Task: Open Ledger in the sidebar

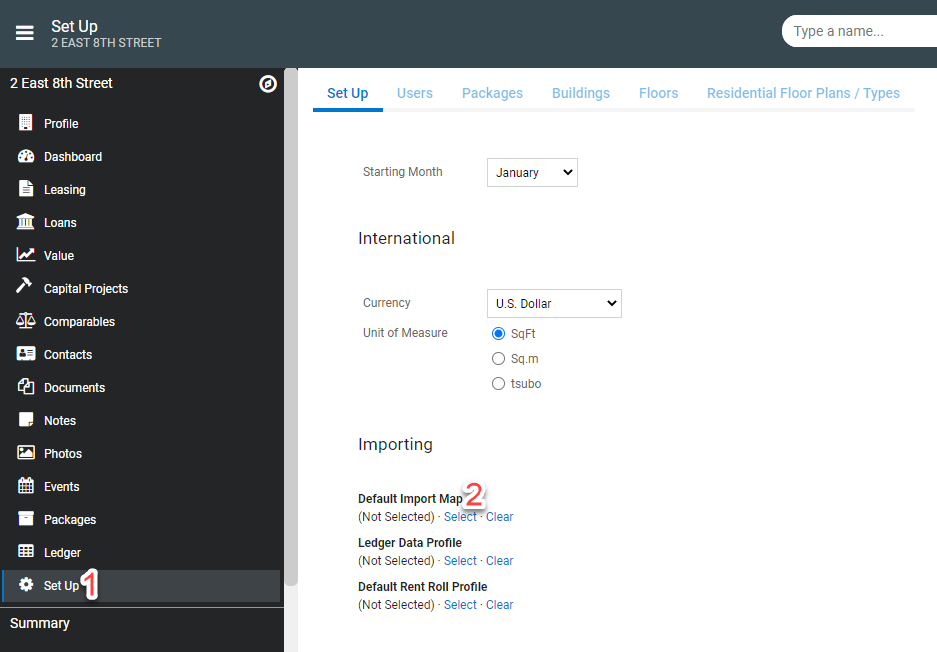Action: [62, 553]
